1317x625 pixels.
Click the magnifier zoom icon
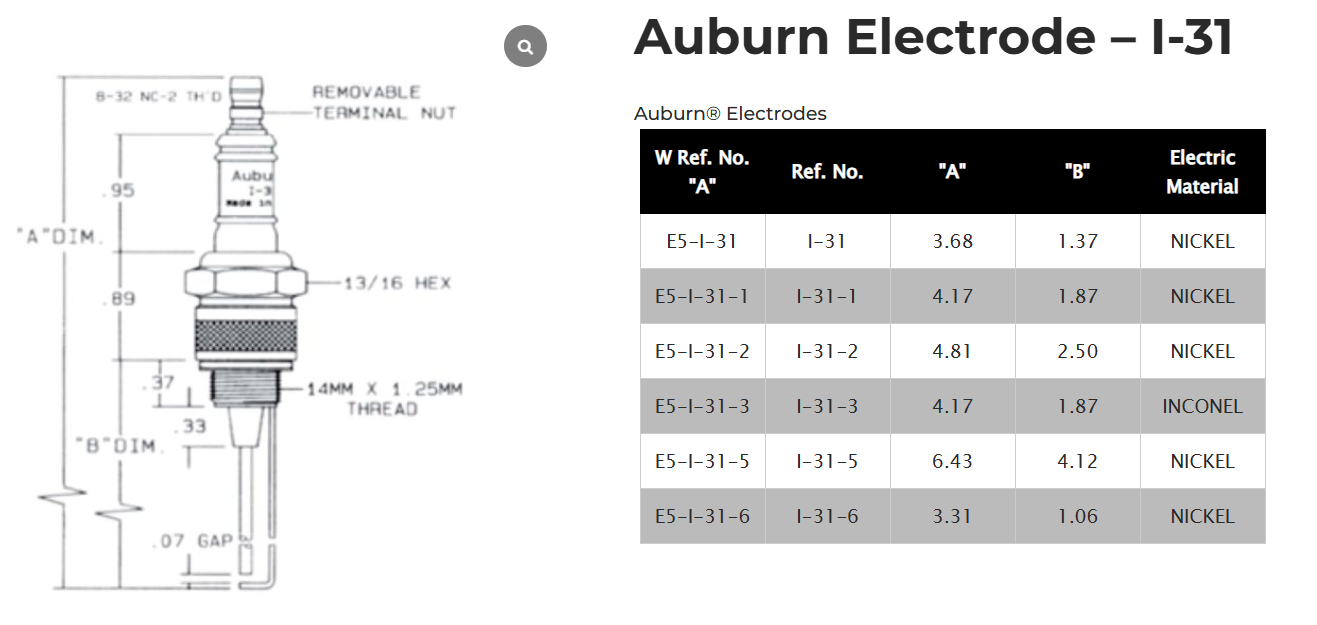(x=525, y=46)
